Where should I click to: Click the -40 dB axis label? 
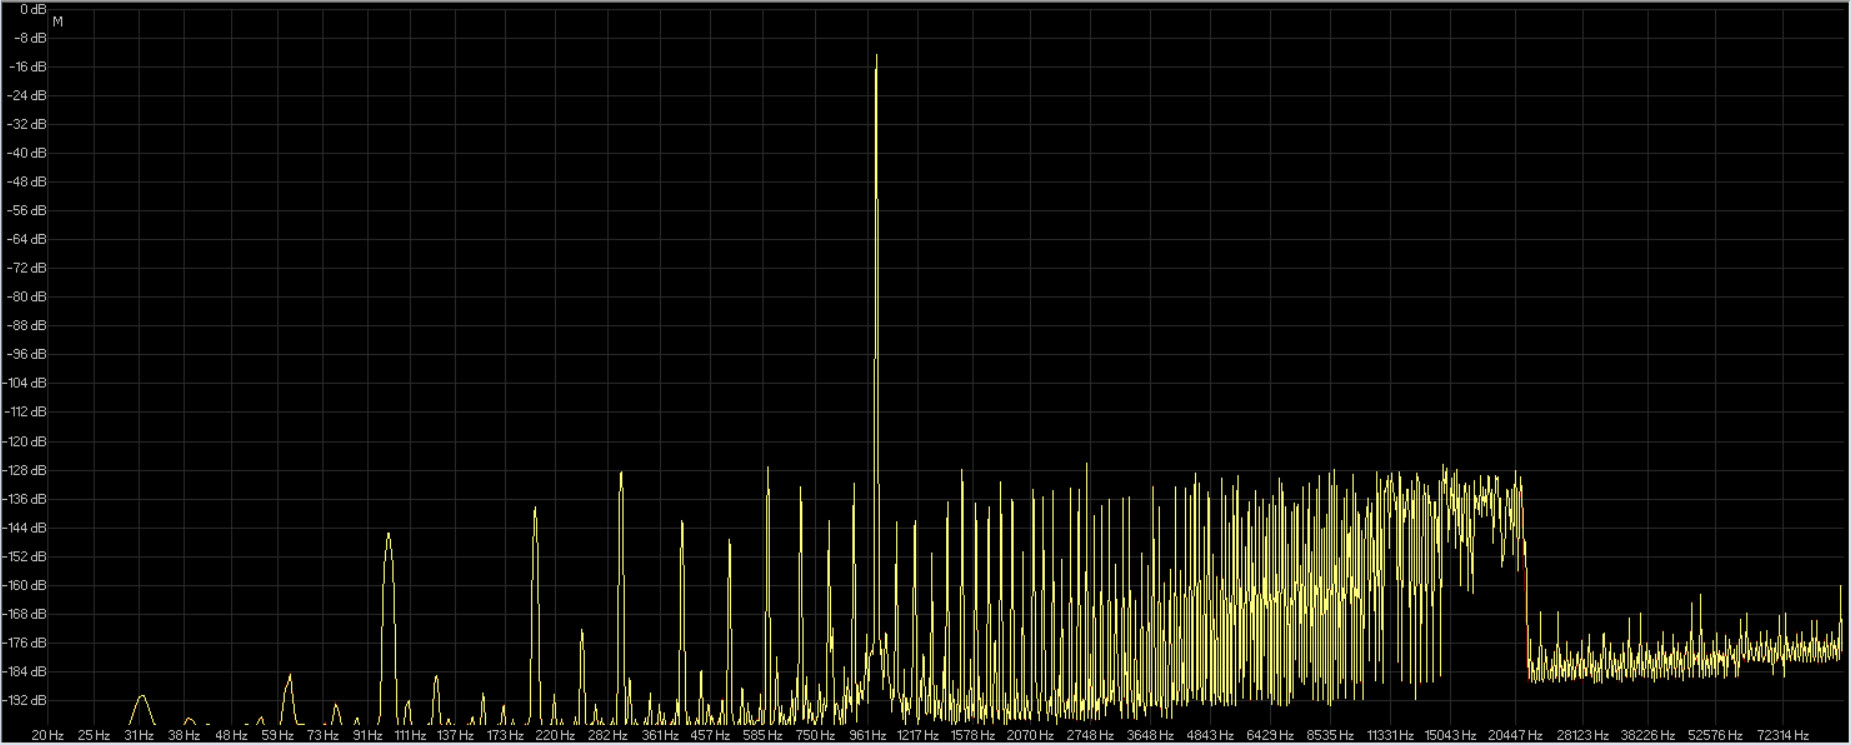pos(29,153)
